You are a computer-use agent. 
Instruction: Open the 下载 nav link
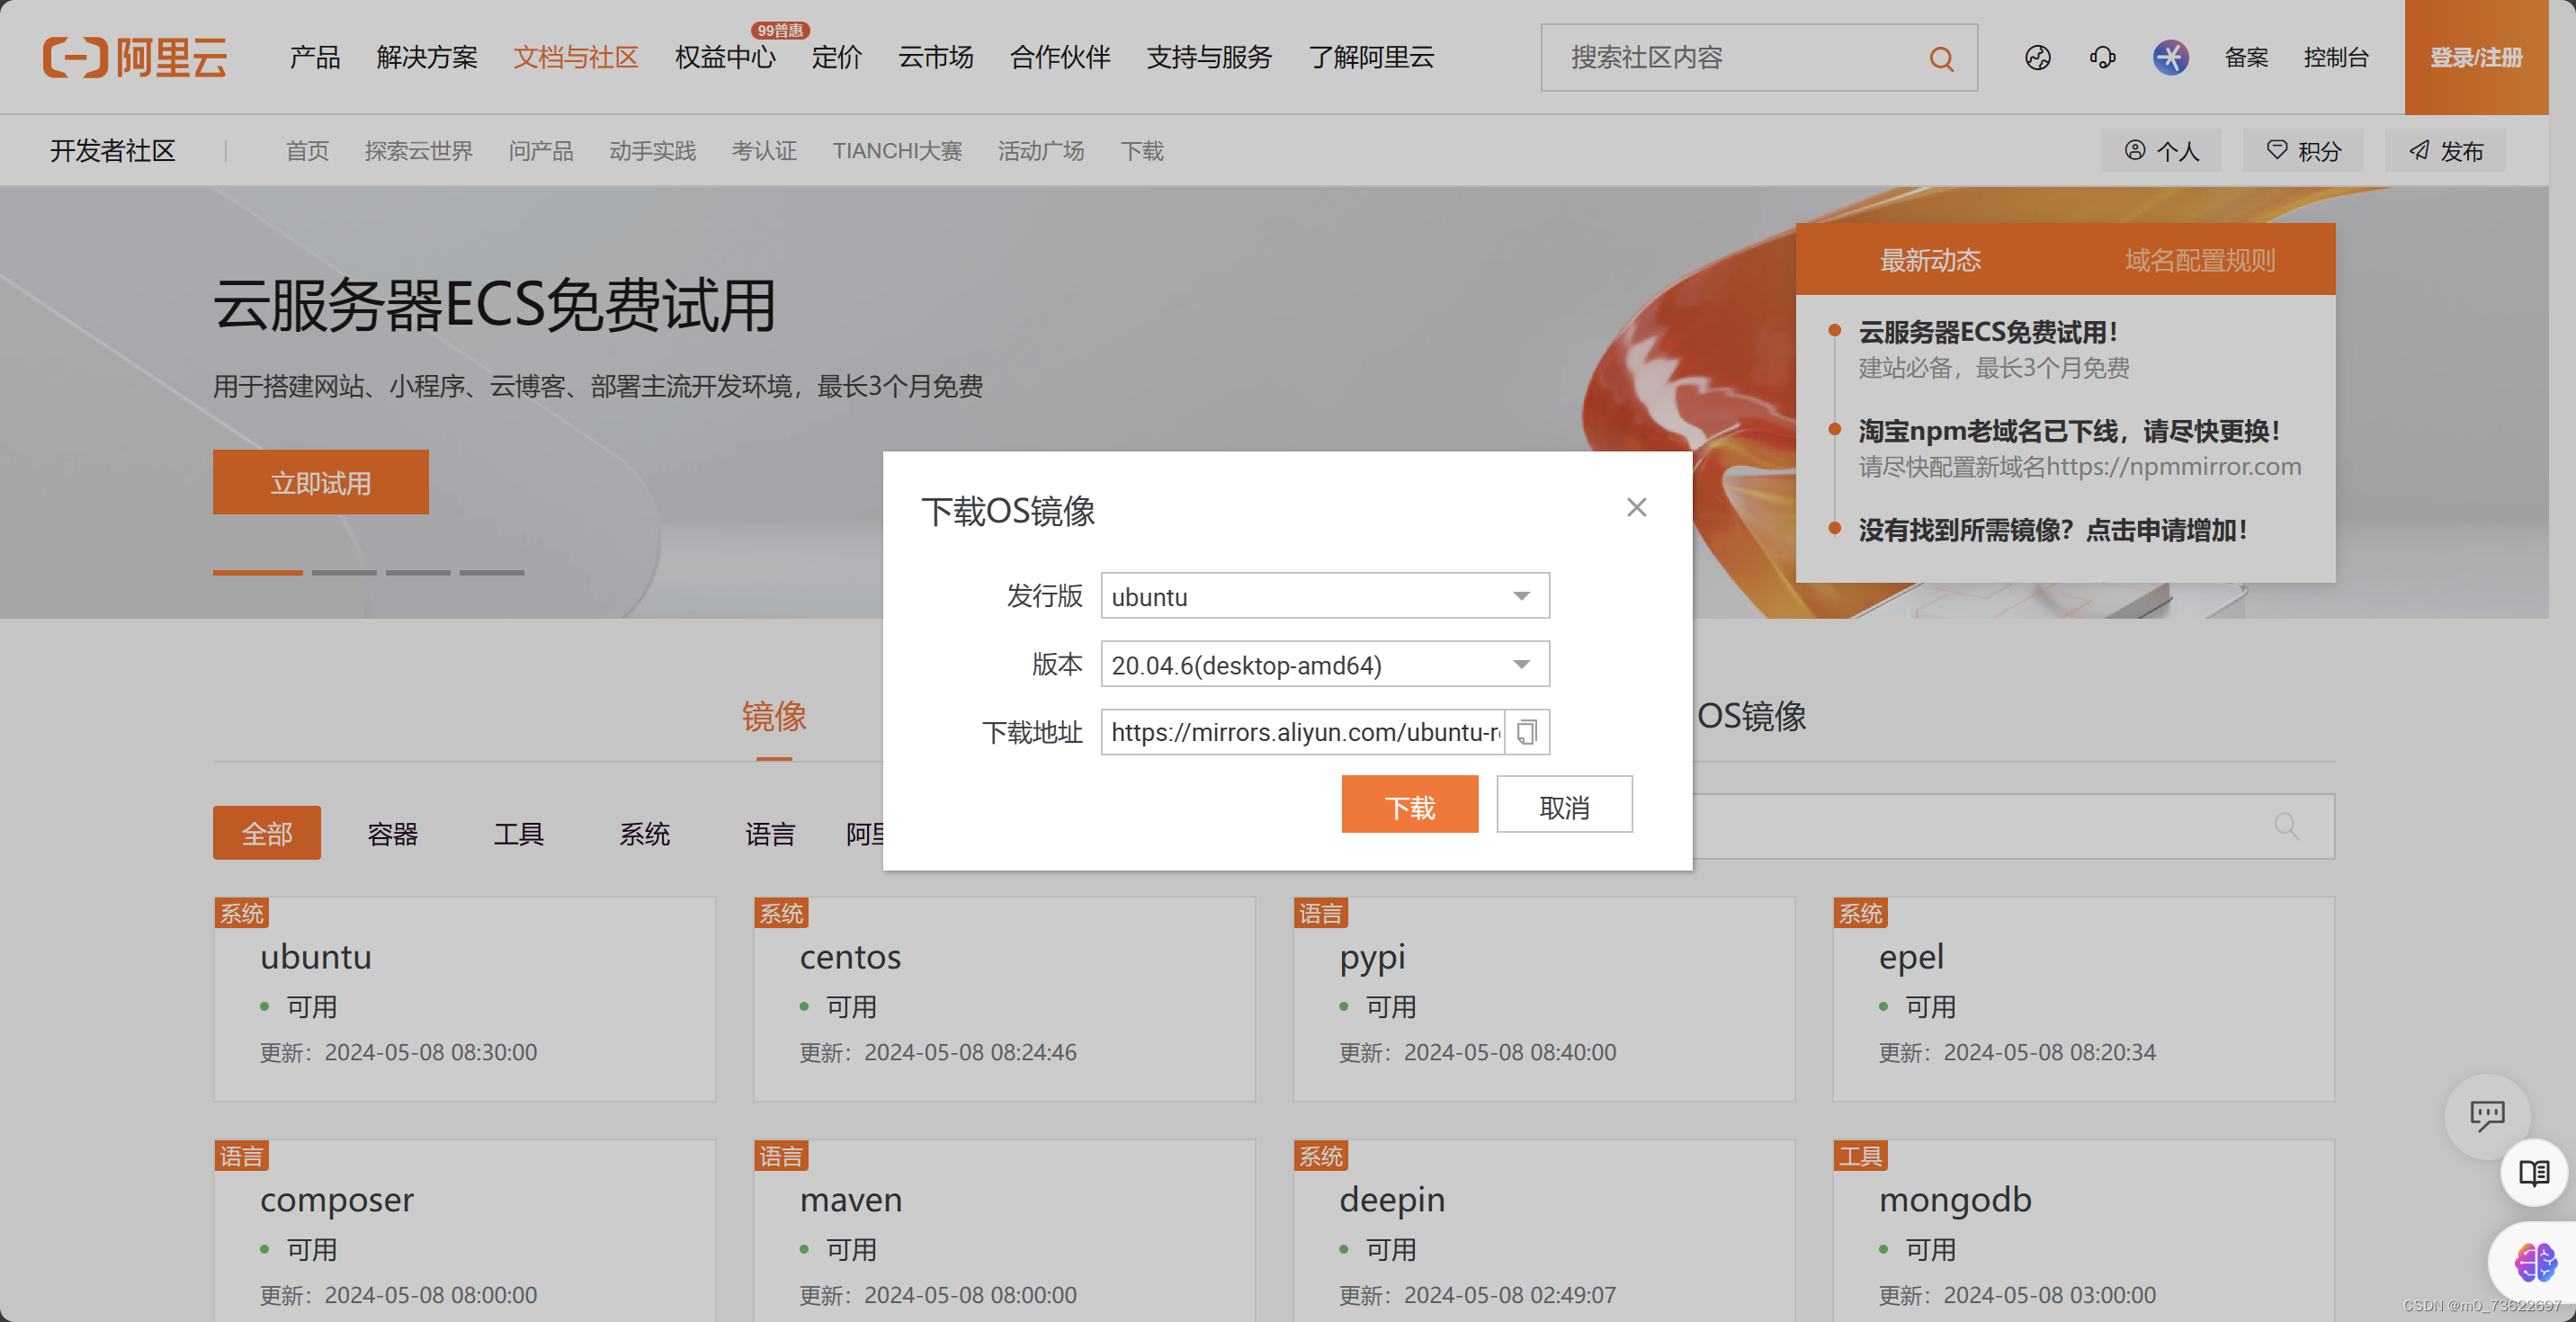[1142, 151]
